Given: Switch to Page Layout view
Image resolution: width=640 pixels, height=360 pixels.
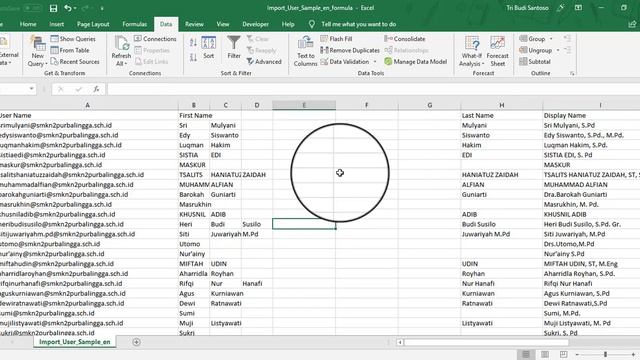Looking at the screenshot, I should (545, 354).
